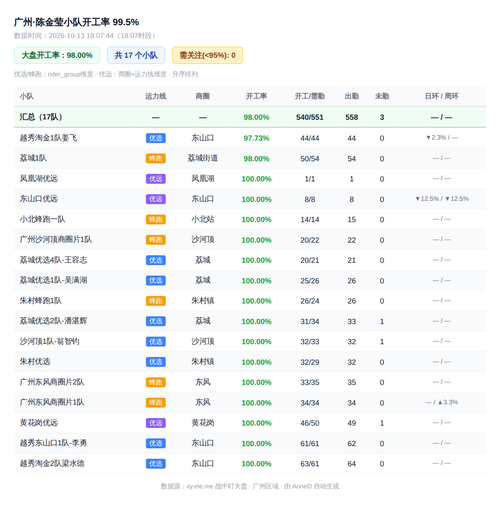
Task: Select team name 广州东风商圈片1队
Action: pos(52,402)
